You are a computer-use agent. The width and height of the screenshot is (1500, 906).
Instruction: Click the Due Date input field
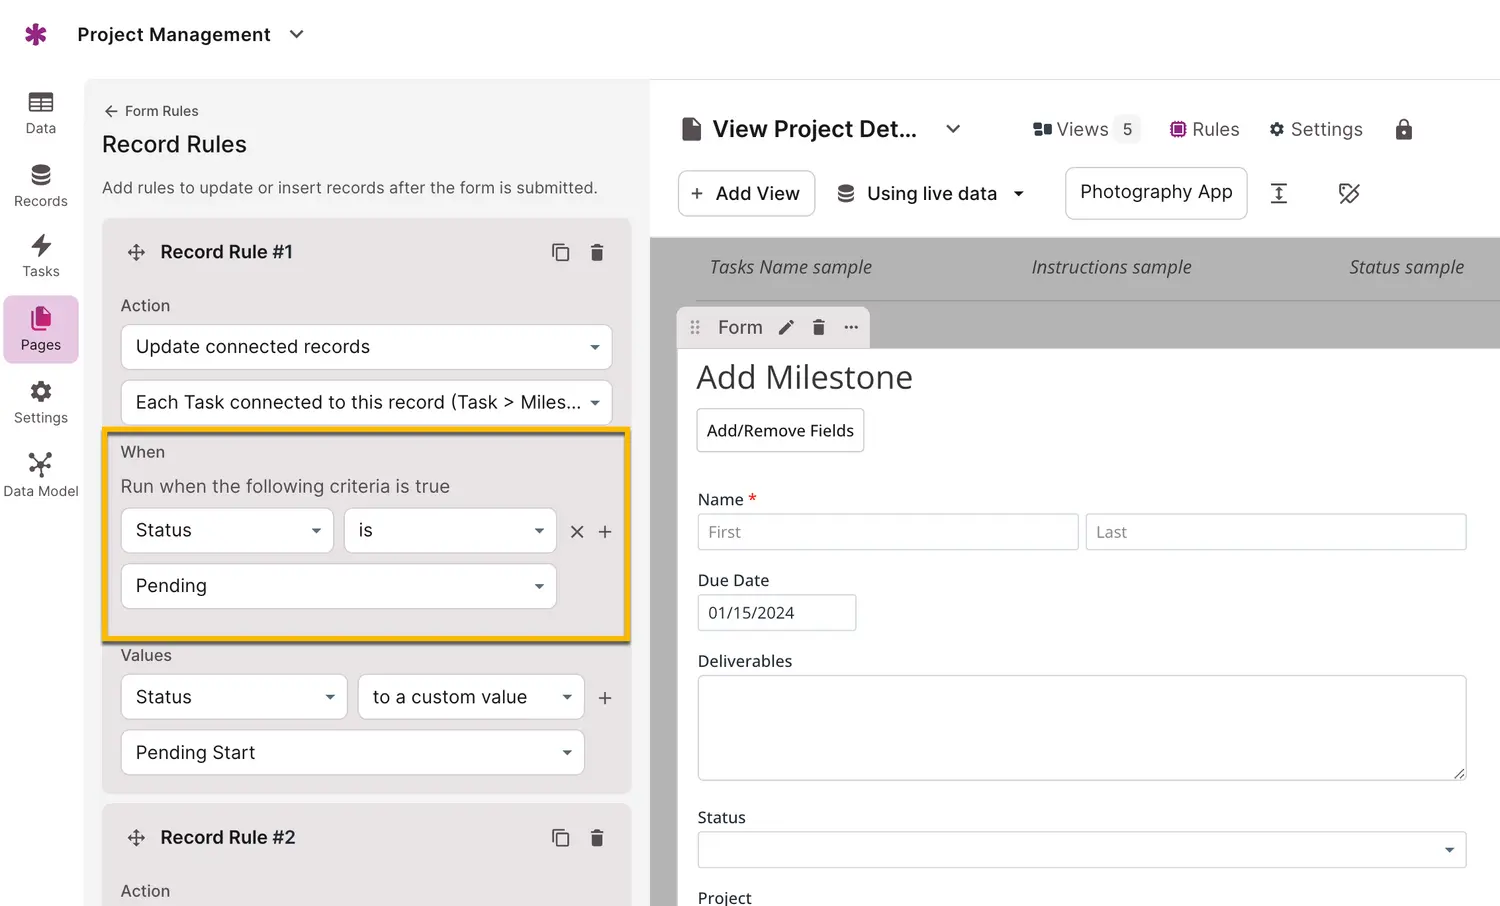[776, 613]
